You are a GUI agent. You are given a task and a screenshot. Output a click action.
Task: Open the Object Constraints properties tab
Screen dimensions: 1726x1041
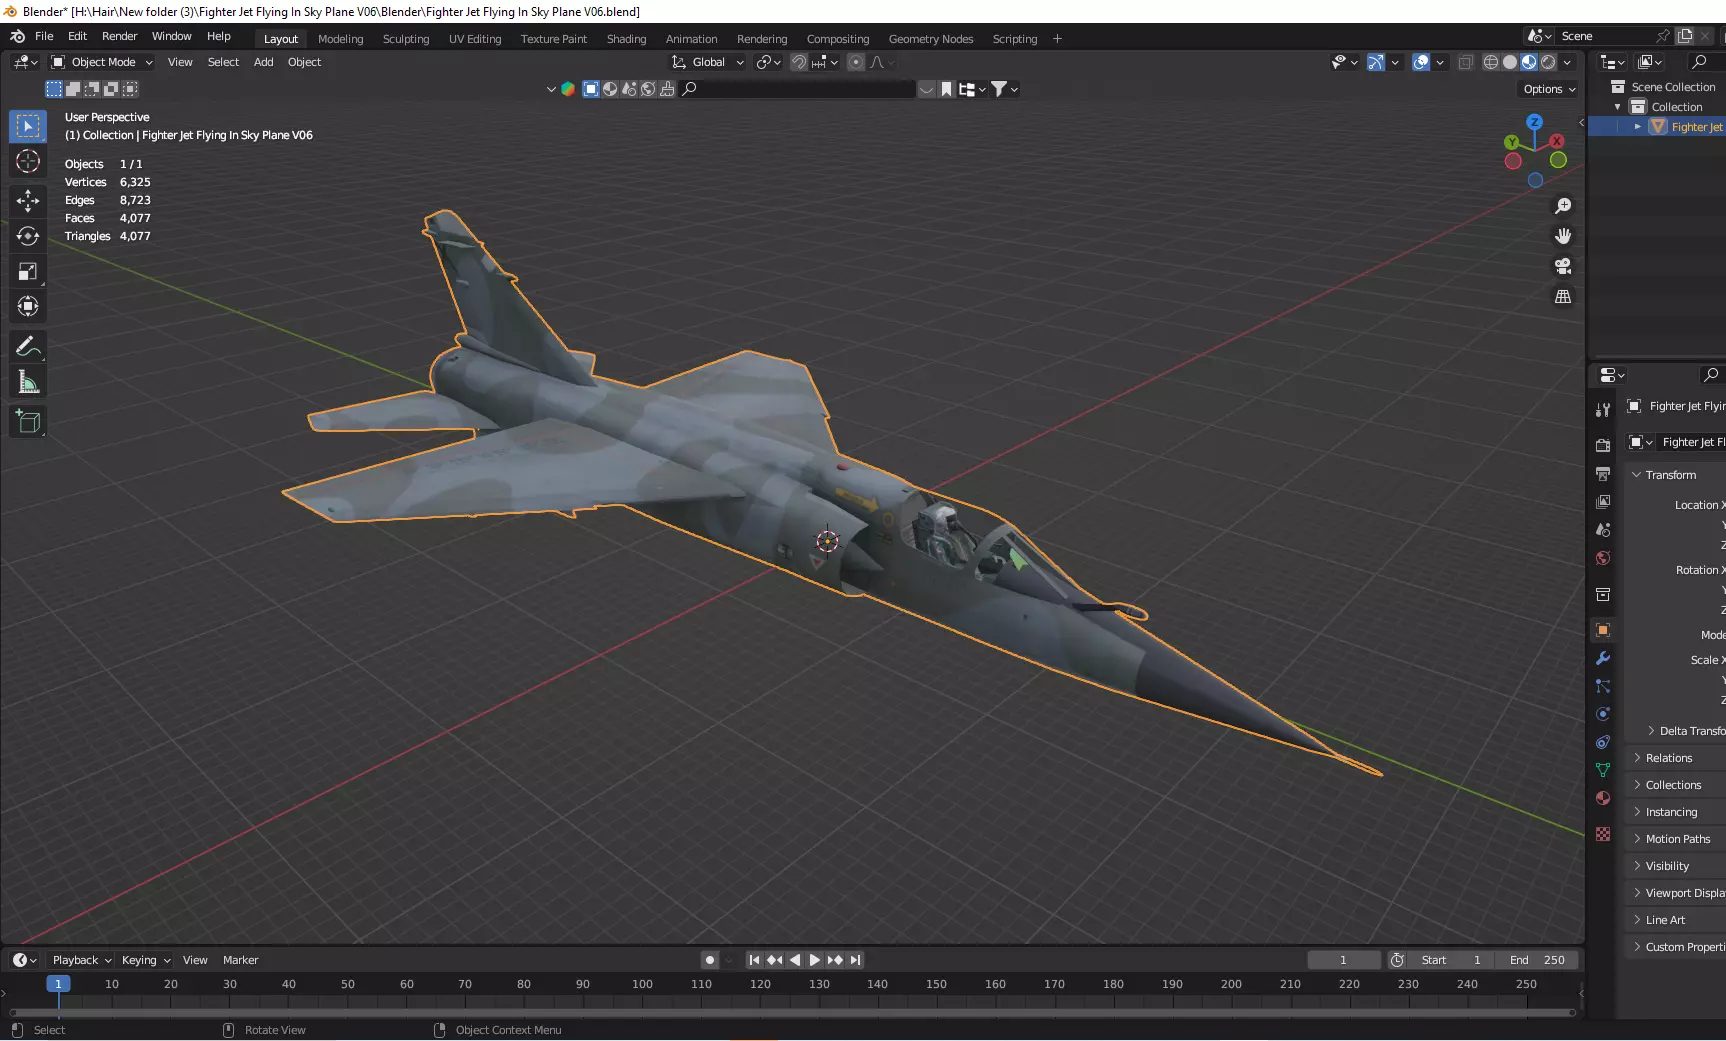[1603, 742]
